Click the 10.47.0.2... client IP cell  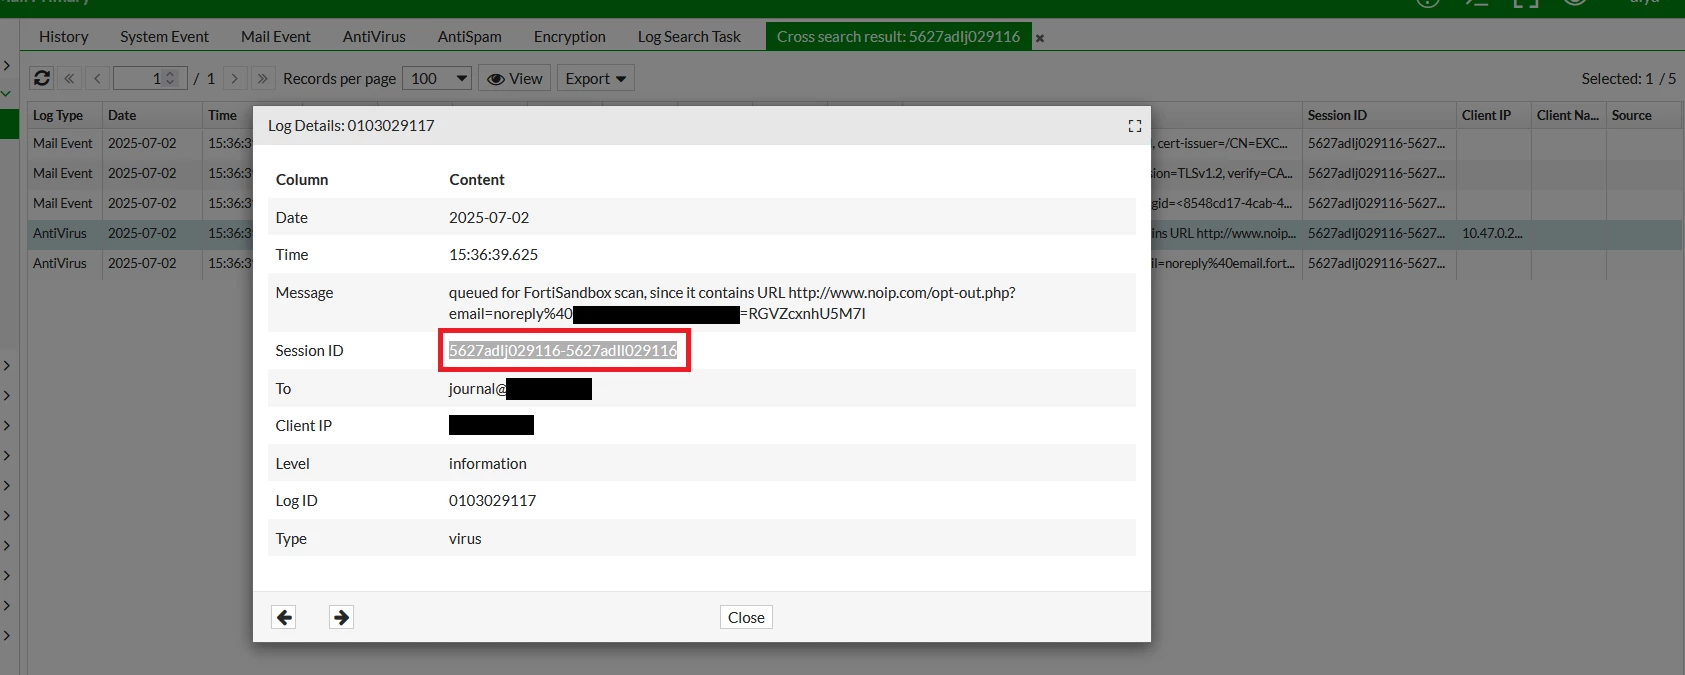pos(1492,233)
